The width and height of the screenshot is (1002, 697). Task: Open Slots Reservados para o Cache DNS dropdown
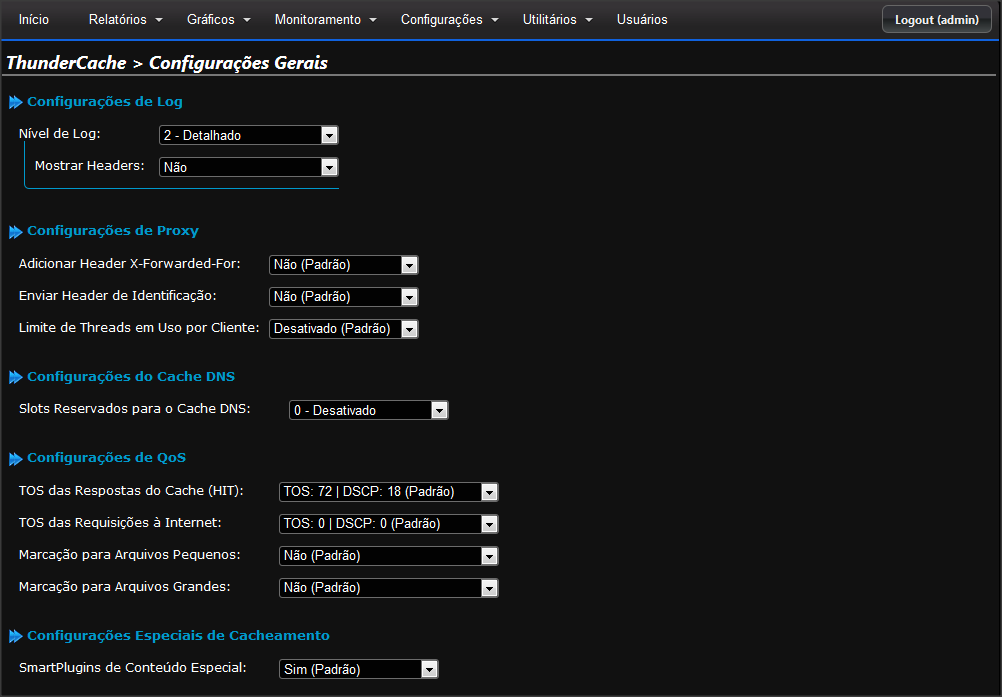(369, 410)
